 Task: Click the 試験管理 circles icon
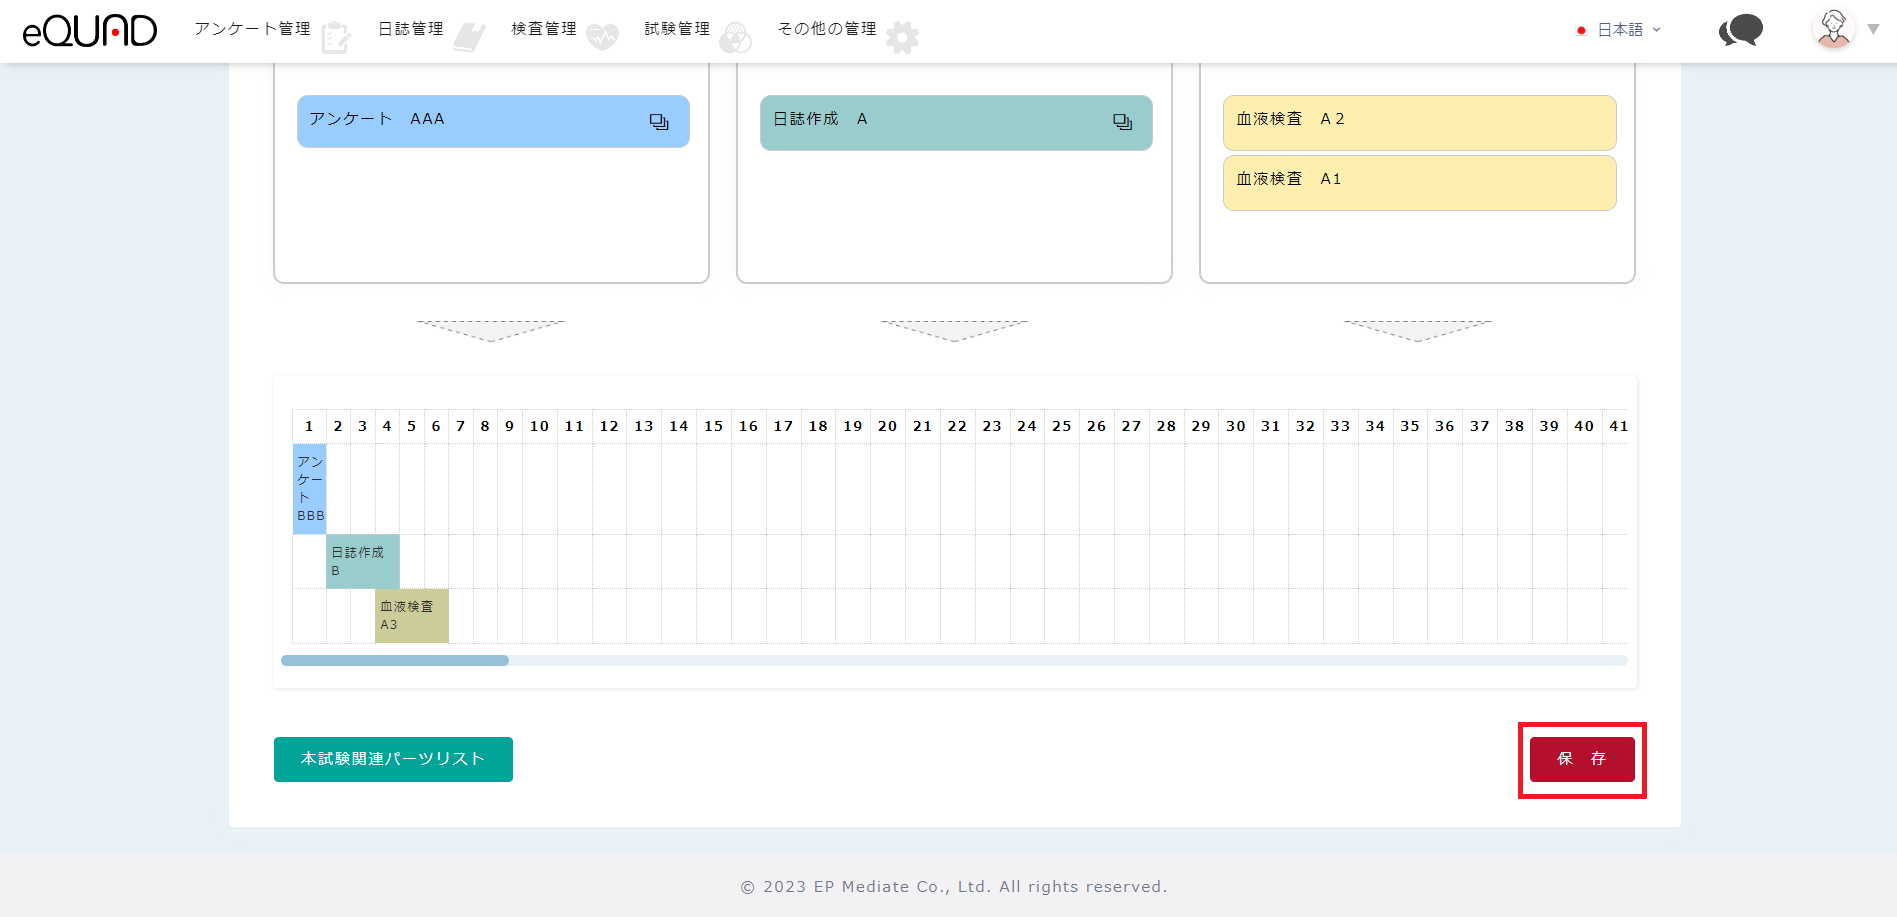point(735,38)
